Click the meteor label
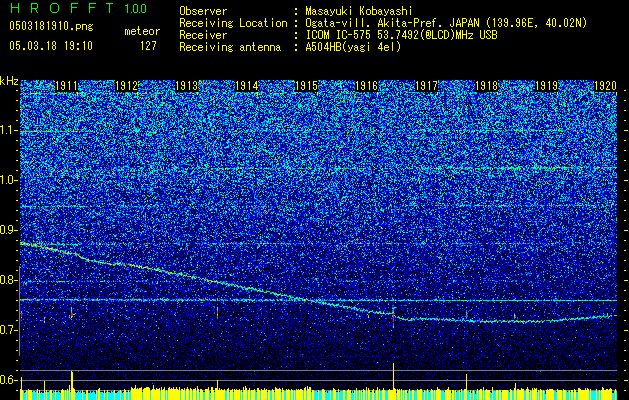 pos(142,31)
